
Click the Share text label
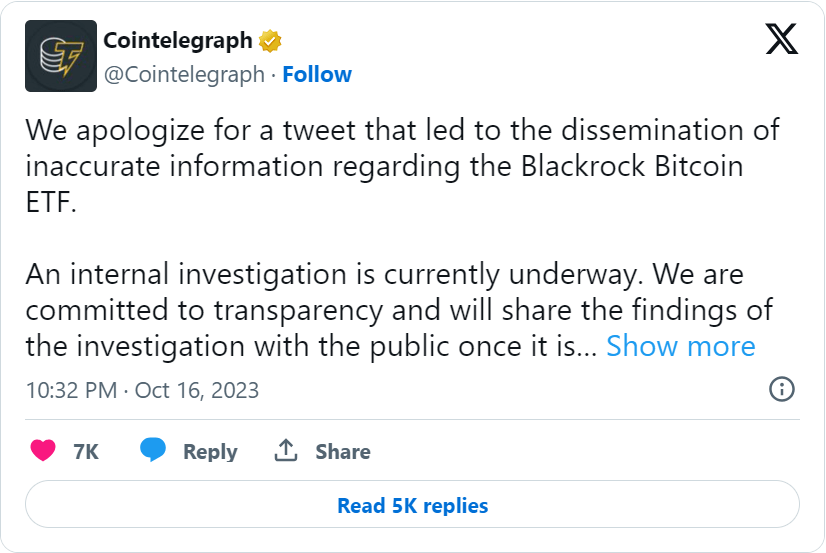tap(343, 452)
